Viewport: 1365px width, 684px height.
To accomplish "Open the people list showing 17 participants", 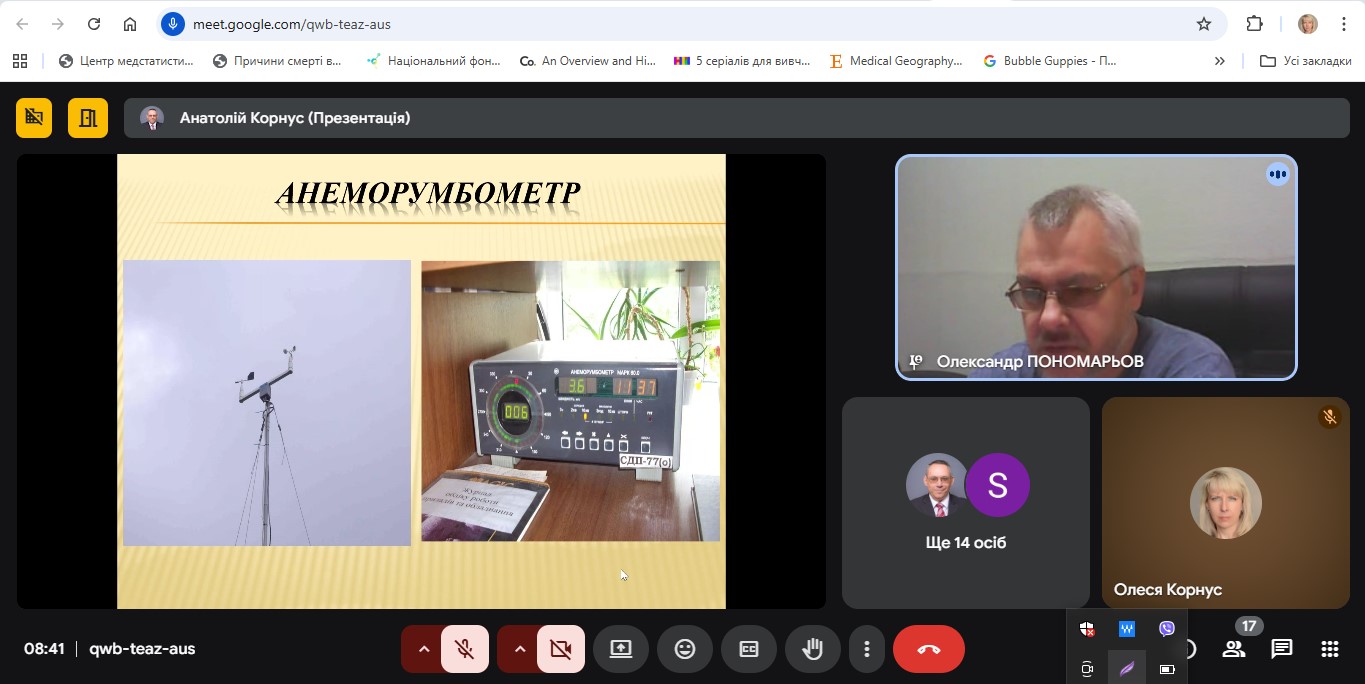I will [1234, 649].
